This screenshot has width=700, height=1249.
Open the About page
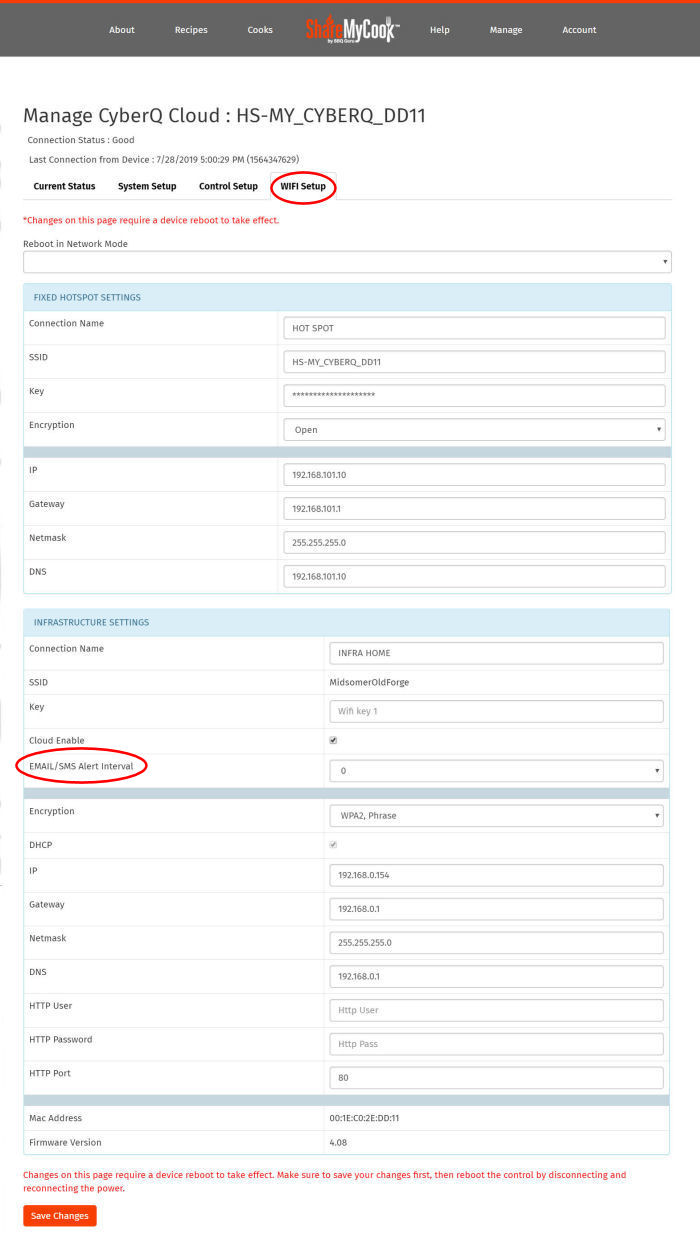(122, 30)
